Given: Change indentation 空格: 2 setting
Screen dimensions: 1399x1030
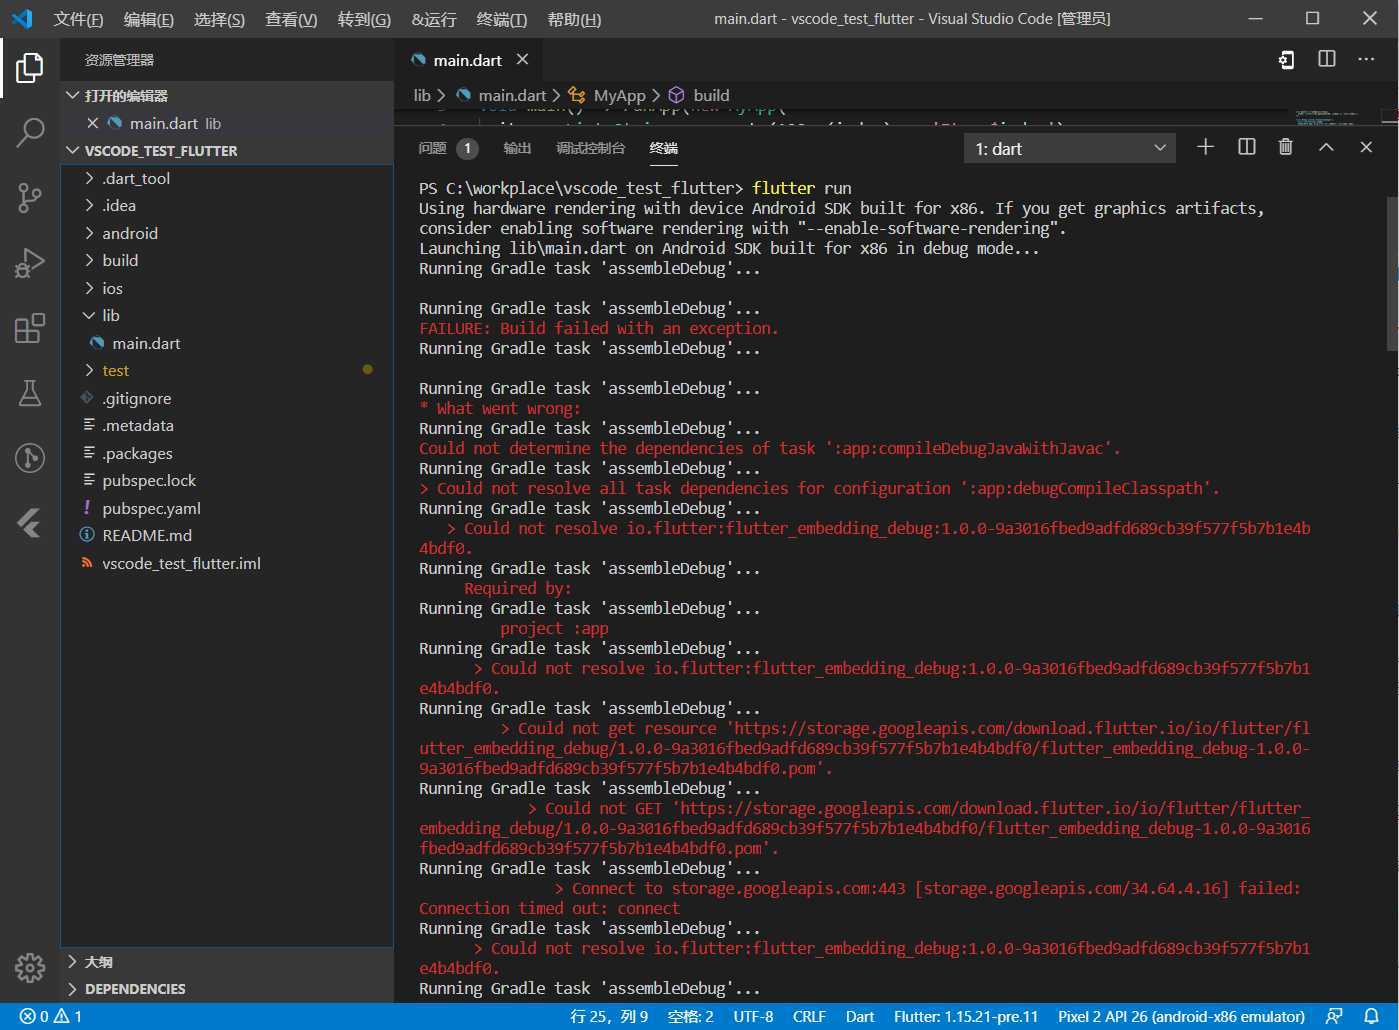Looking at the screenshot, I should (x=690, y=1016).
